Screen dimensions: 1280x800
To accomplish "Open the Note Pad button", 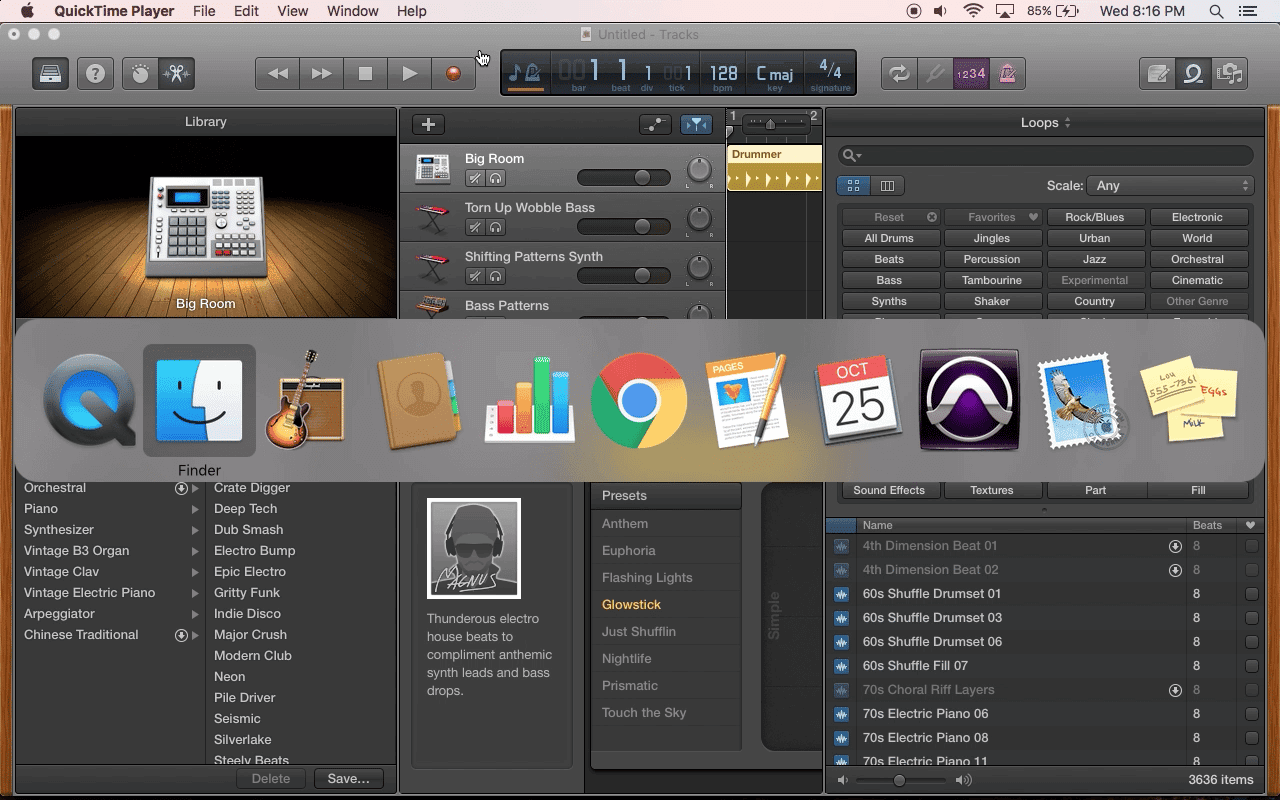I will click(1158, 73).
